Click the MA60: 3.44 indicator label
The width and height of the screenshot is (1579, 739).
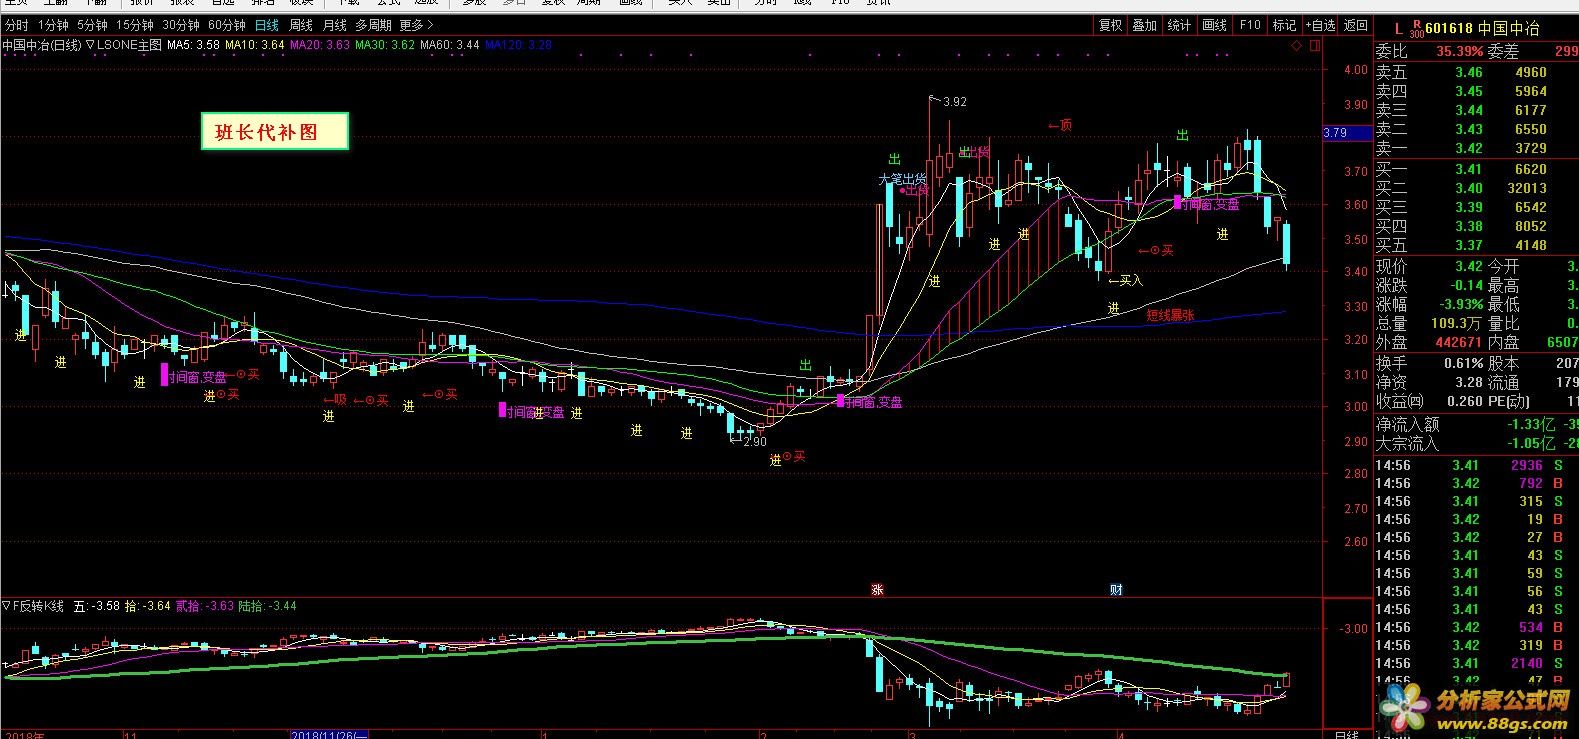coord(450,45)
